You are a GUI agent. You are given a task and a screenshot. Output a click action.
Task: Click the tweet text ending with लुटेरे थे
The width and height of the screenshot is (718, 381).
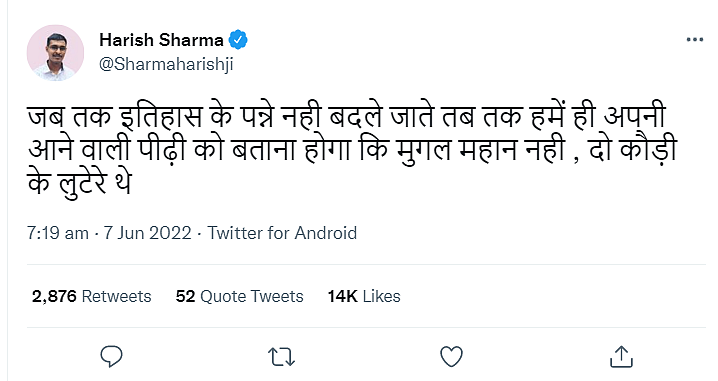(79, 183)
